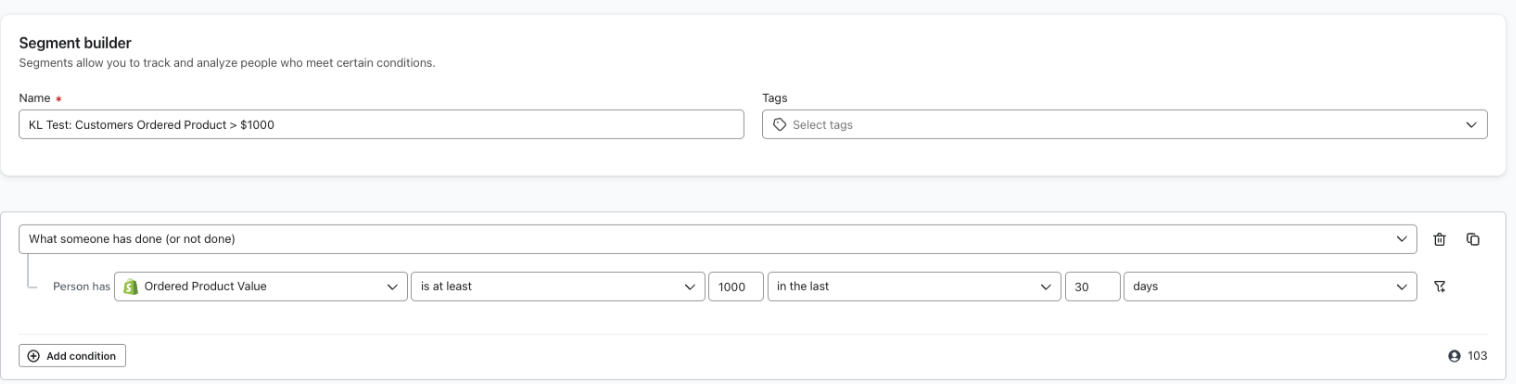The width and height of the screenshot is (1516, 384).
Task: Click the tag icon in Tags field
Action: [779, 125]
